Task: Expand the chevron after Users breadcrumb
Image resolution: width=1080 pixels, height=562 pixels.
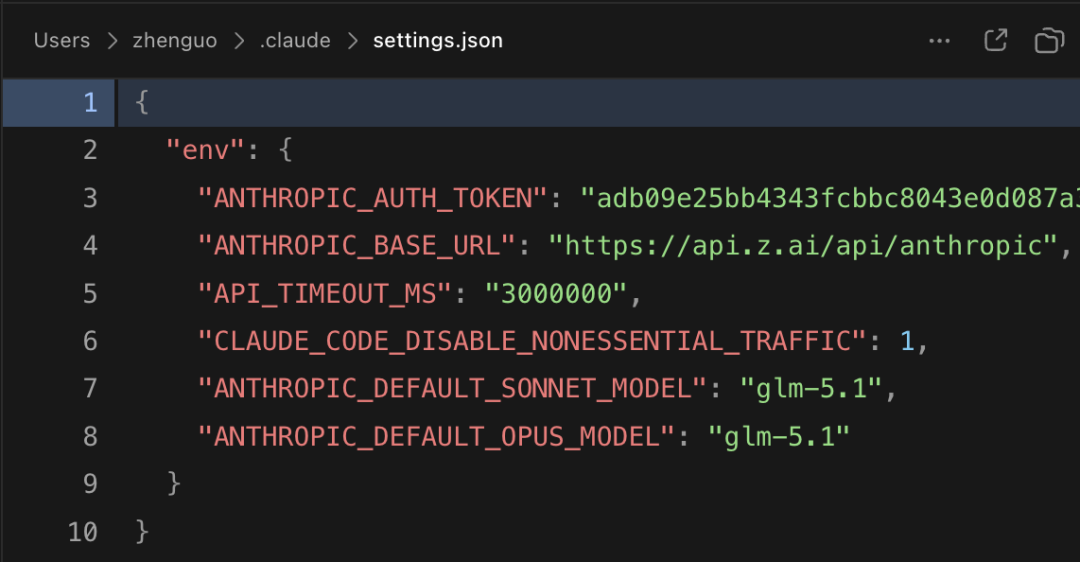Action: (x=112, y=41)
